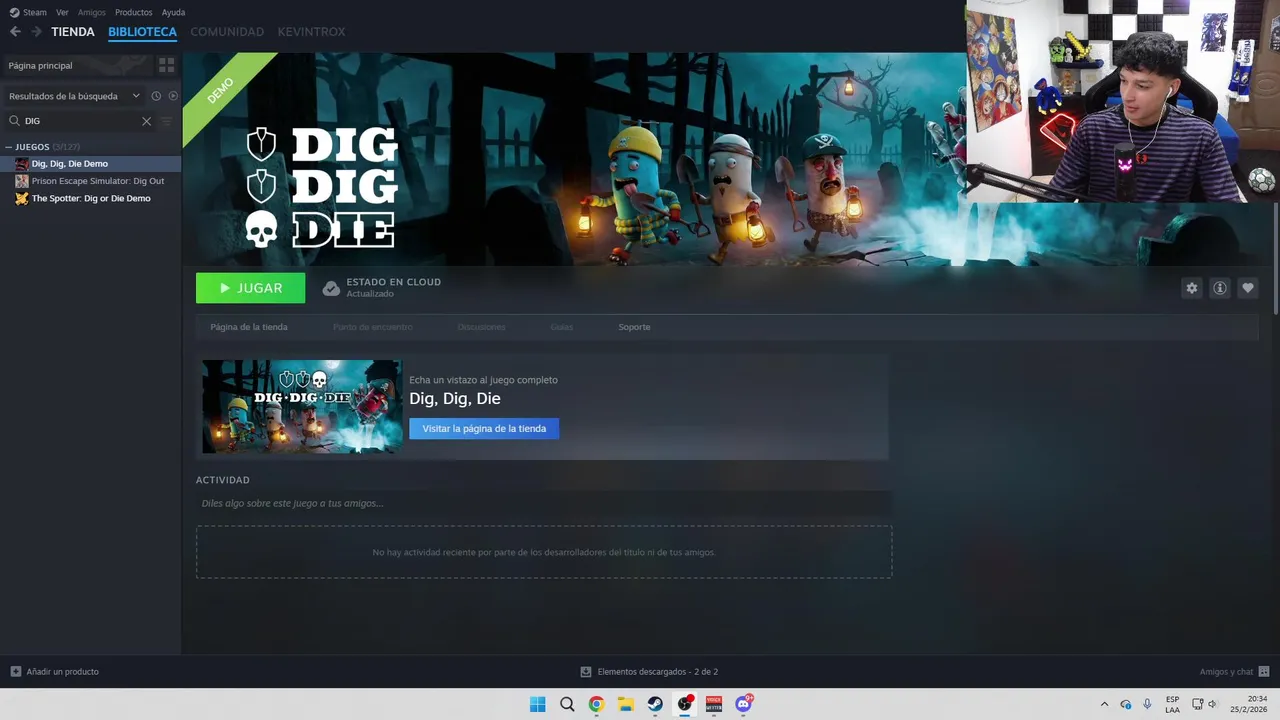Go back with the left arrow

pos(15,32)
